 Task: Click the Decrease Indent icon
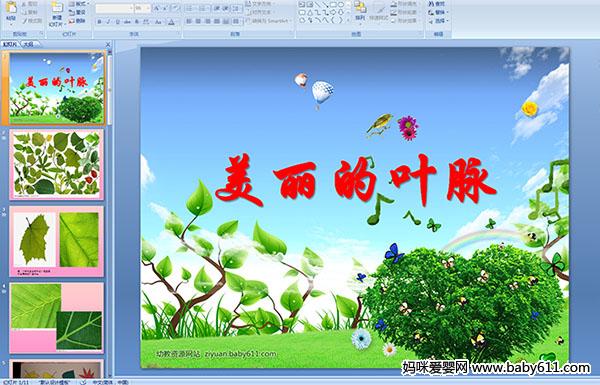point(217,8)
